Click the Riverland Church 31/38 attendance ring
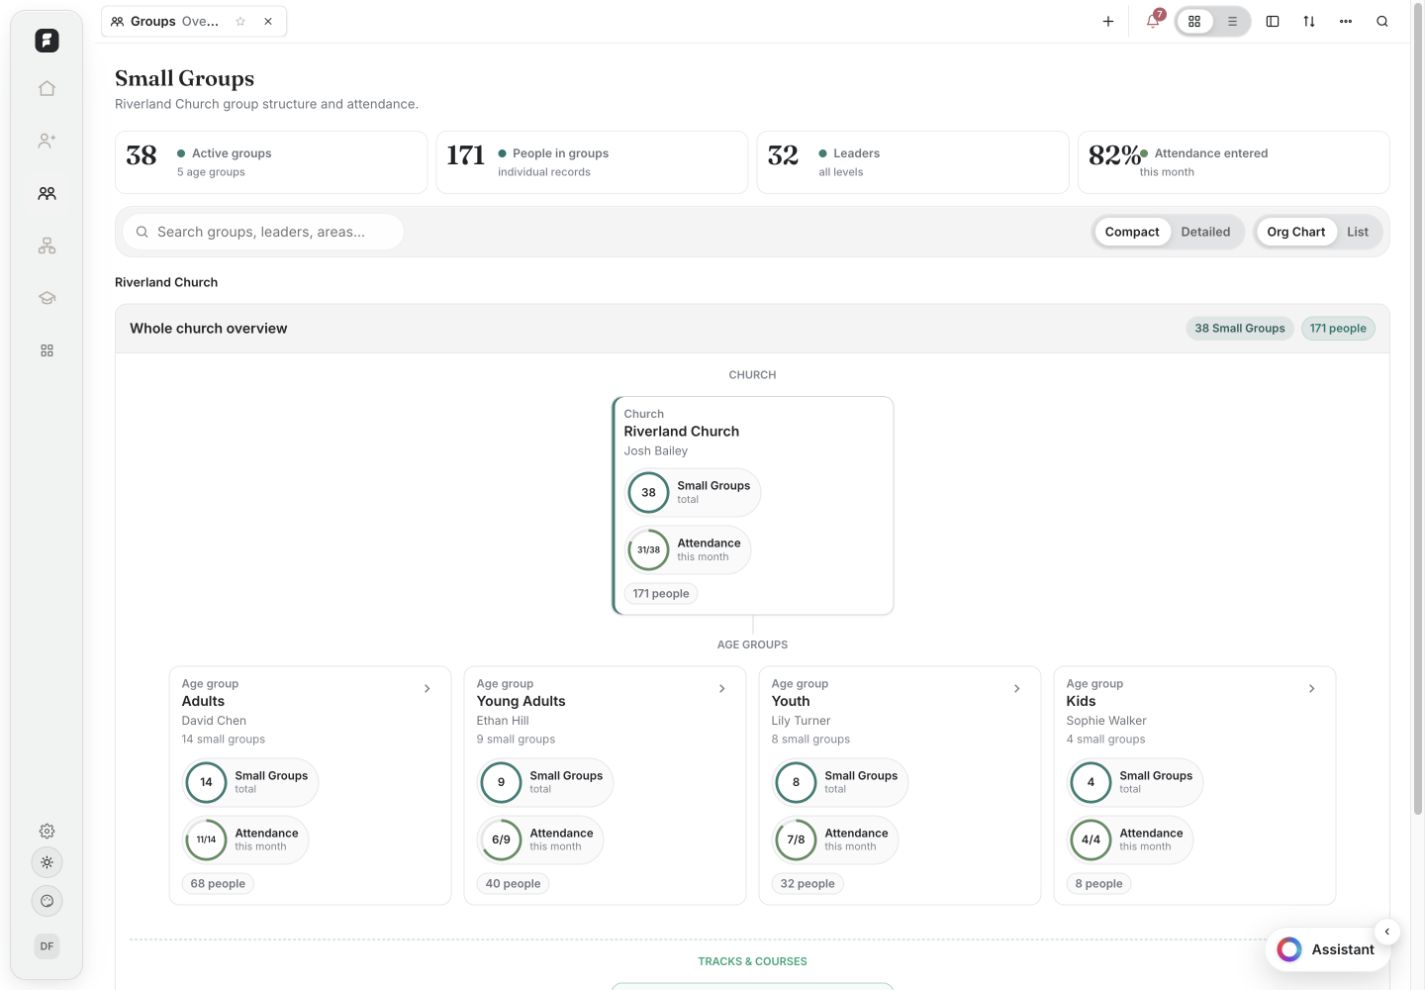Viewport: 1425px width, 990px height. pos(648,550)
